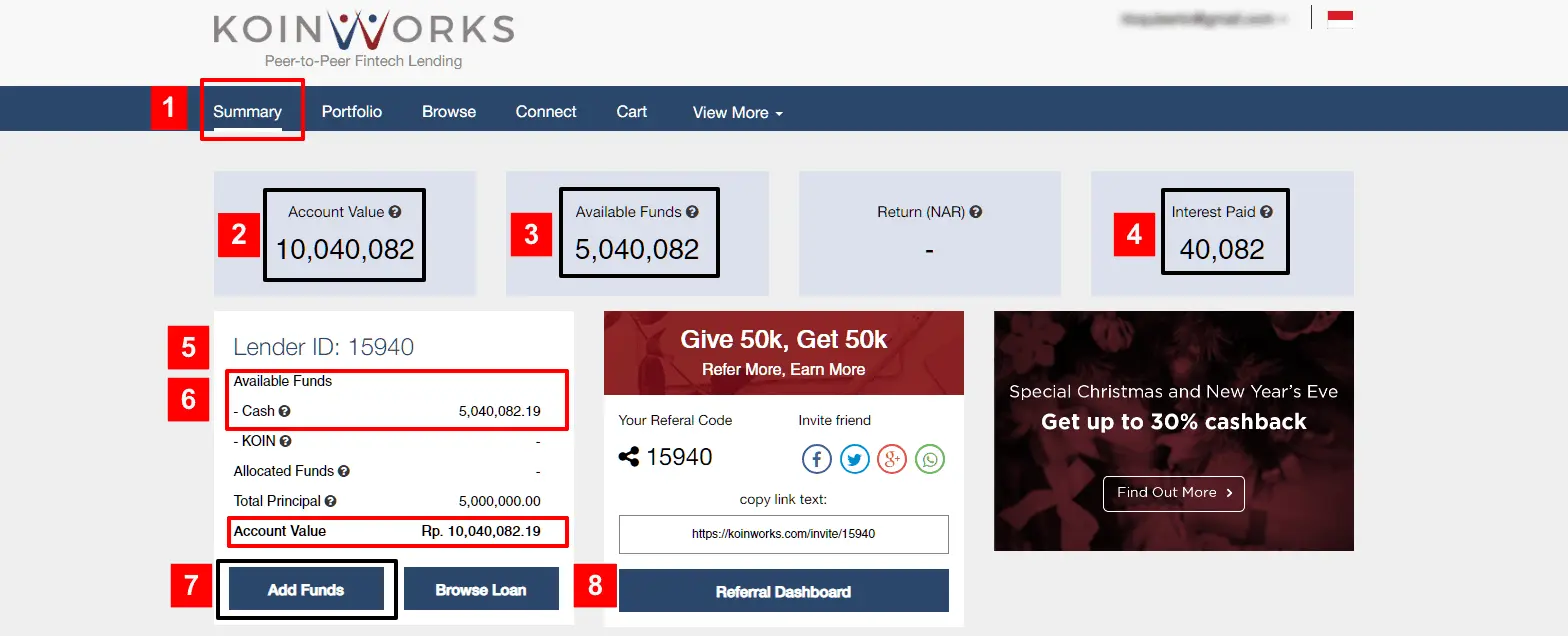Image resolution: width=1568 pixels, height=636 pixels.
Task: Select the invite link text field
Action: [783, 534]
